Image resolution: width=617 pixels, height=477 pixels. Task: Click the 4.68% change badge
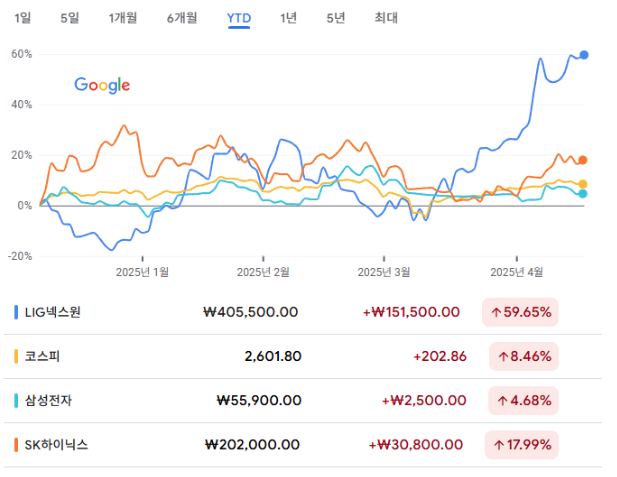[523, 401]
